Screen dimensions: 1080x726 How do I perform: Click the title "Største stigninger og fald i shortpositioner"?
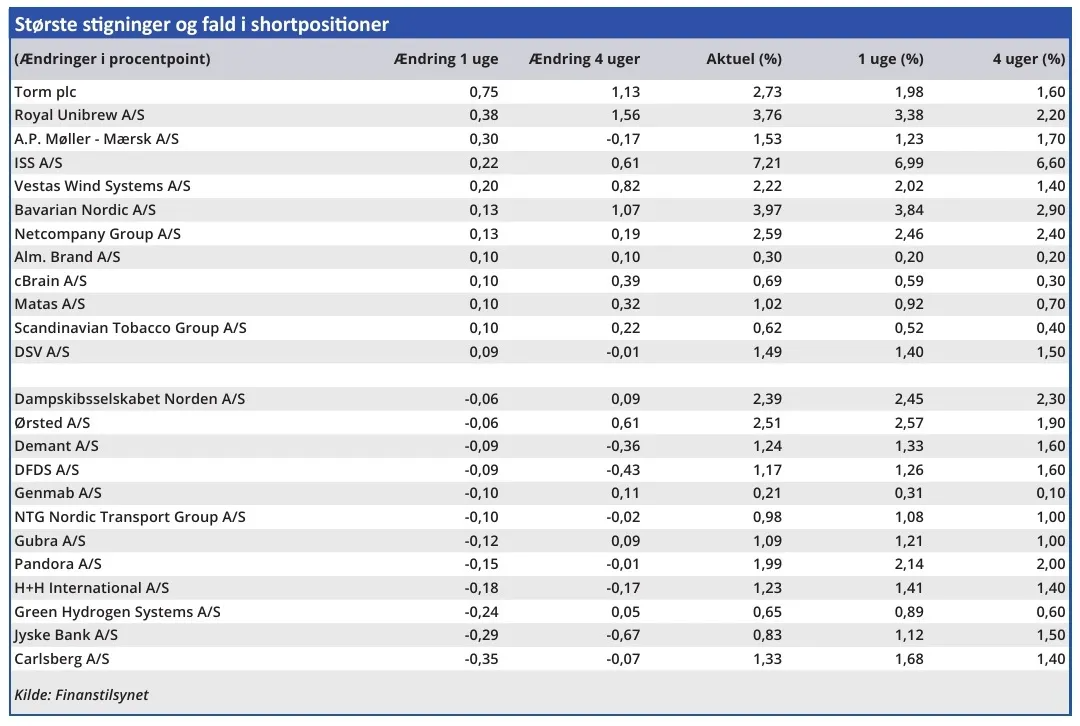201,24
